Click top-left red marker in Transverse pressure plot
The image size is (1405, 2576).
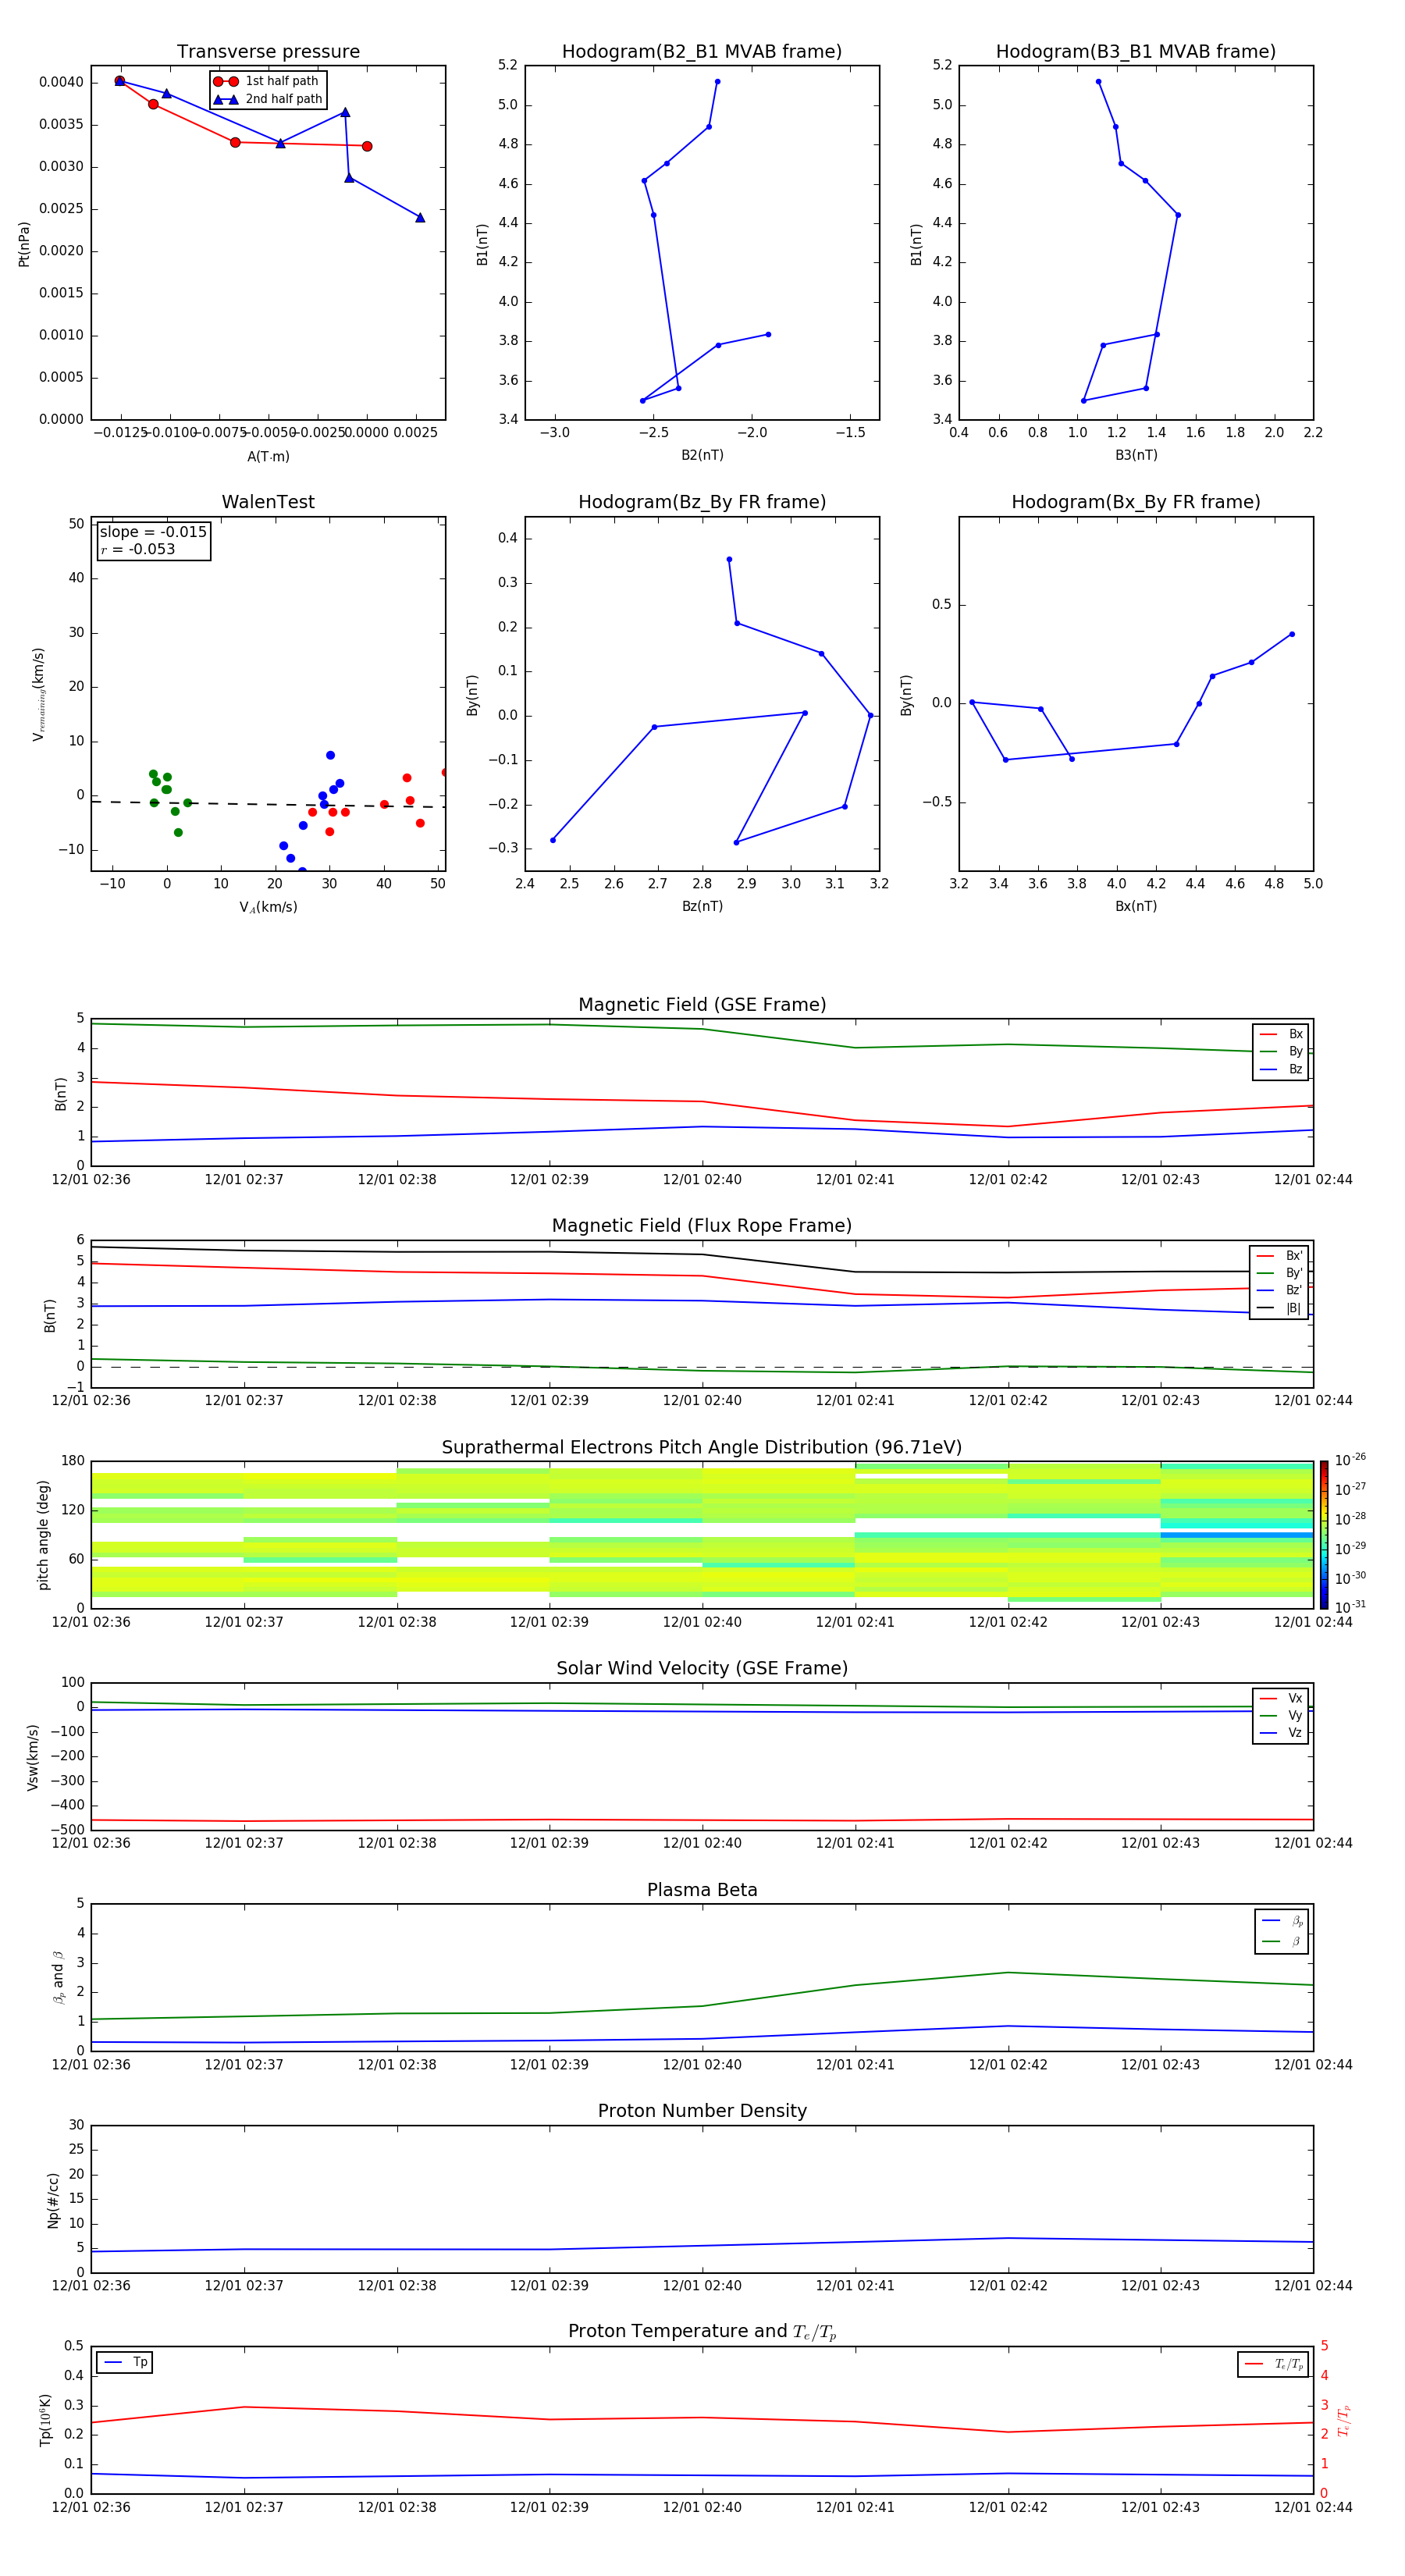119,81
